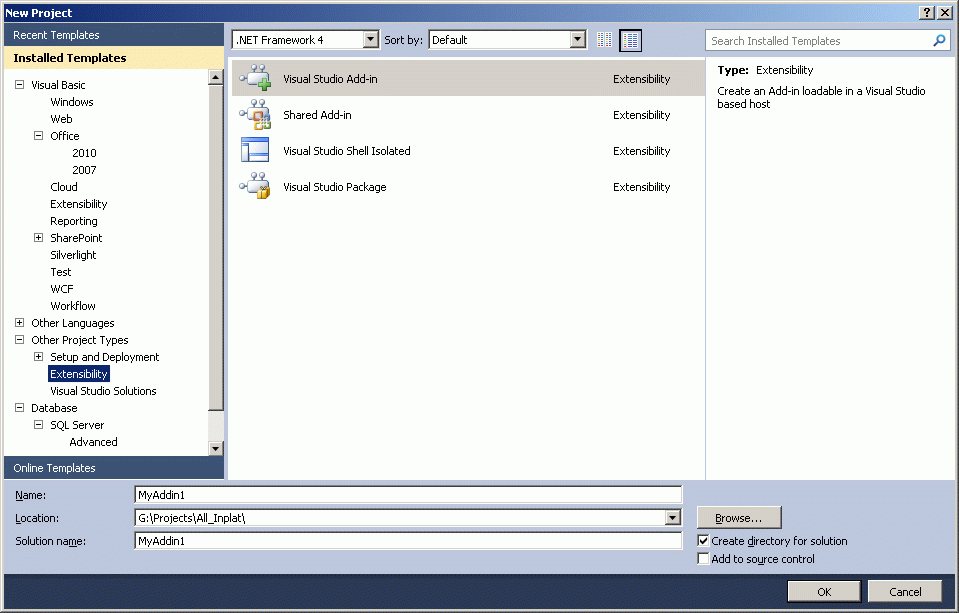The height and width of the screenshot is (613, 959).
Task: Click the Name input field
Action: coord(408,495)
